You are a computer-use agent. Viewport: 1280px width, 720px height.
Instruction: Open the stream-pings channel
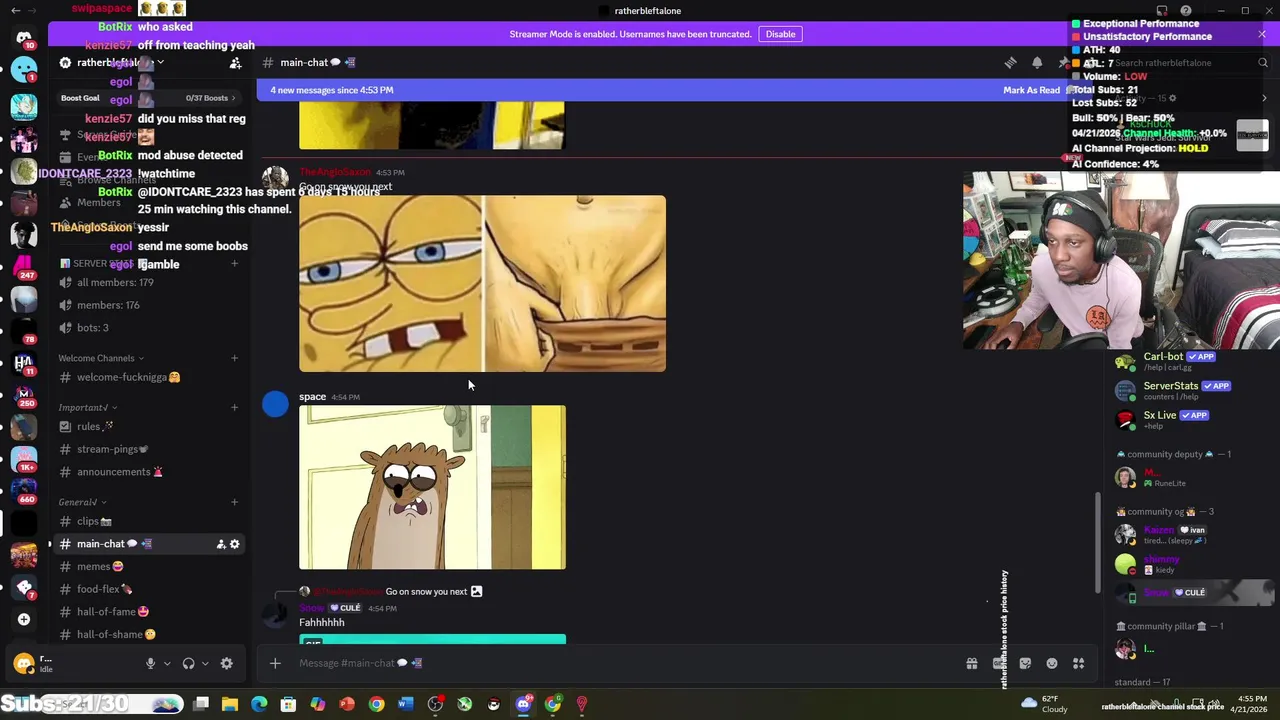click(148, 449)
